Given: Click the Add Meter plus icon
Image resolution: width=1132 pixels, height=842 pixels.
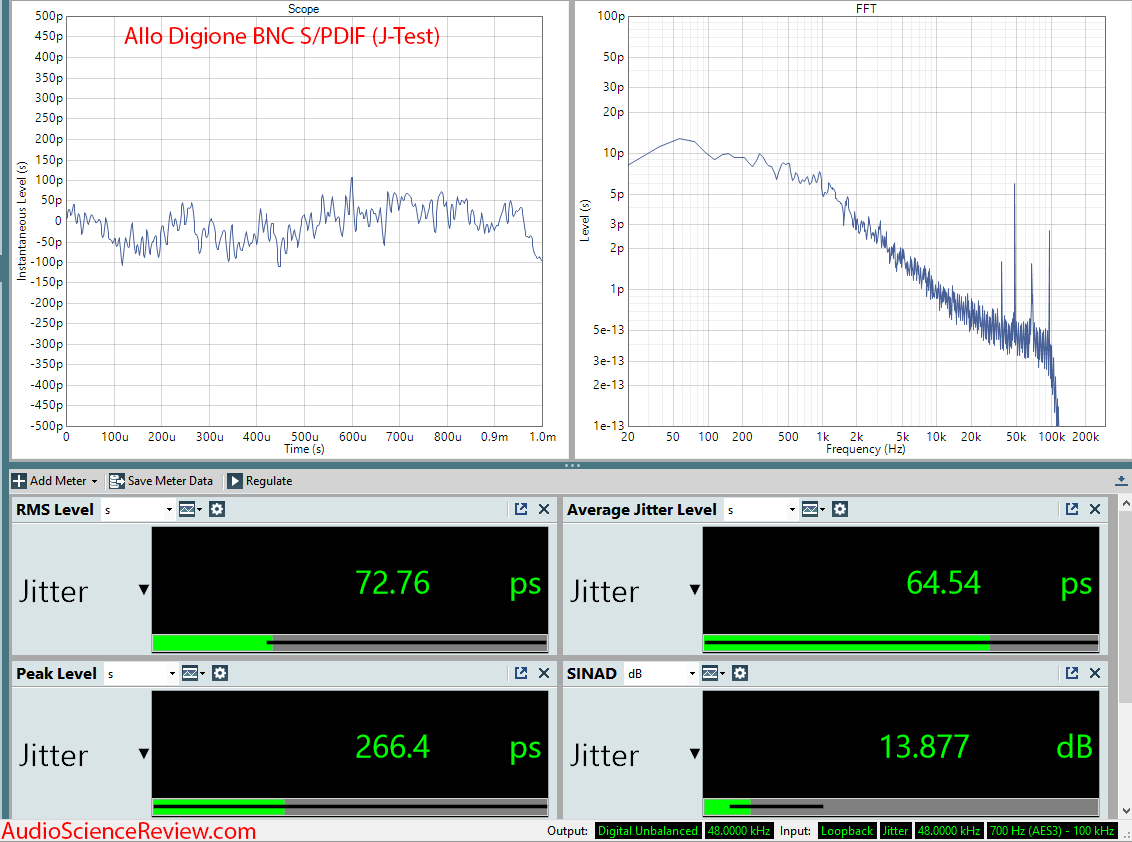Looking at the screenshot, I should tap(19, 481).
